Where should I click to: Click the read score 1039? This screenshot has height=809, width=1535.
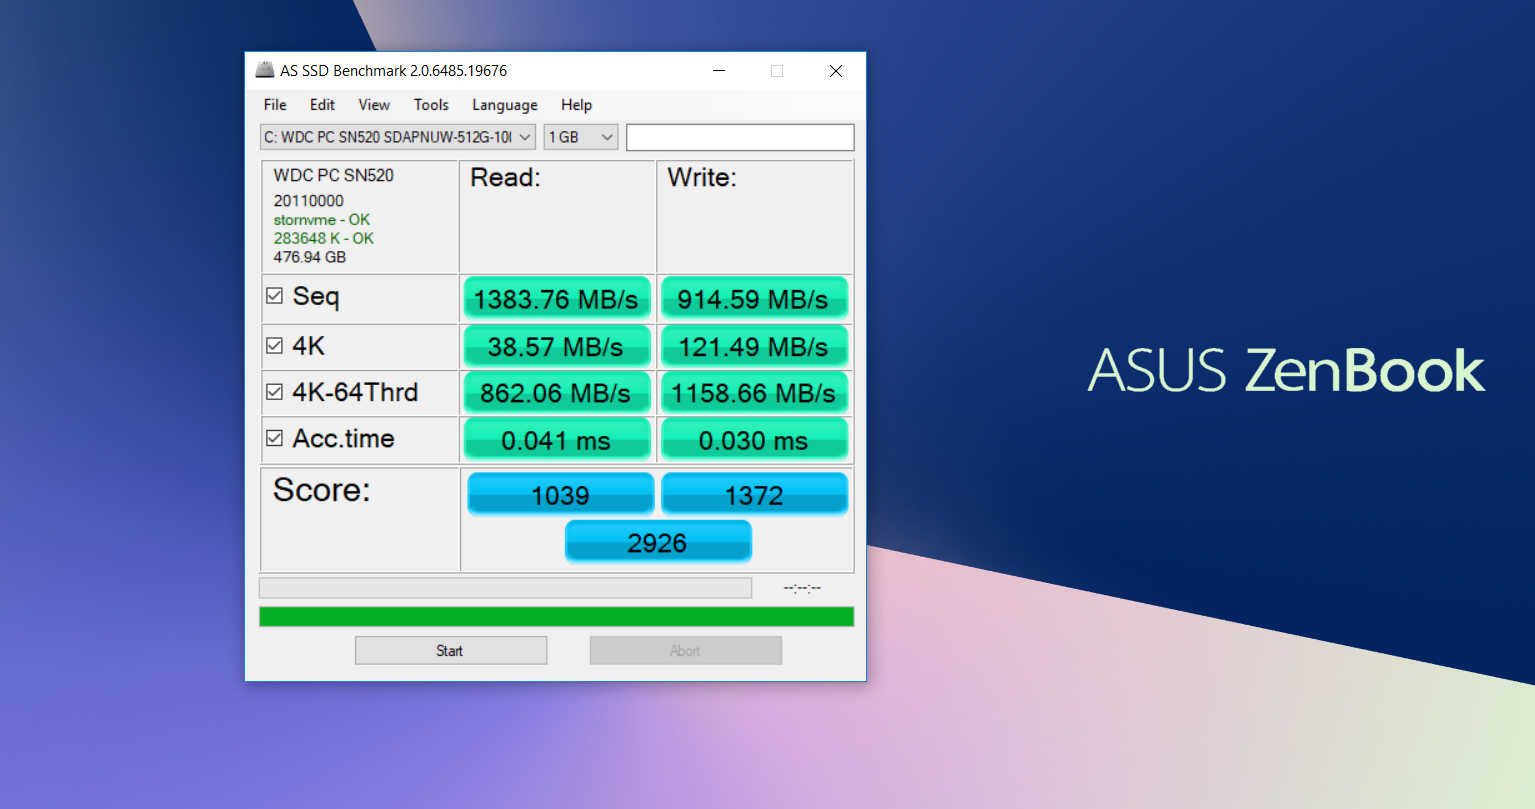[x=560, y=495]
